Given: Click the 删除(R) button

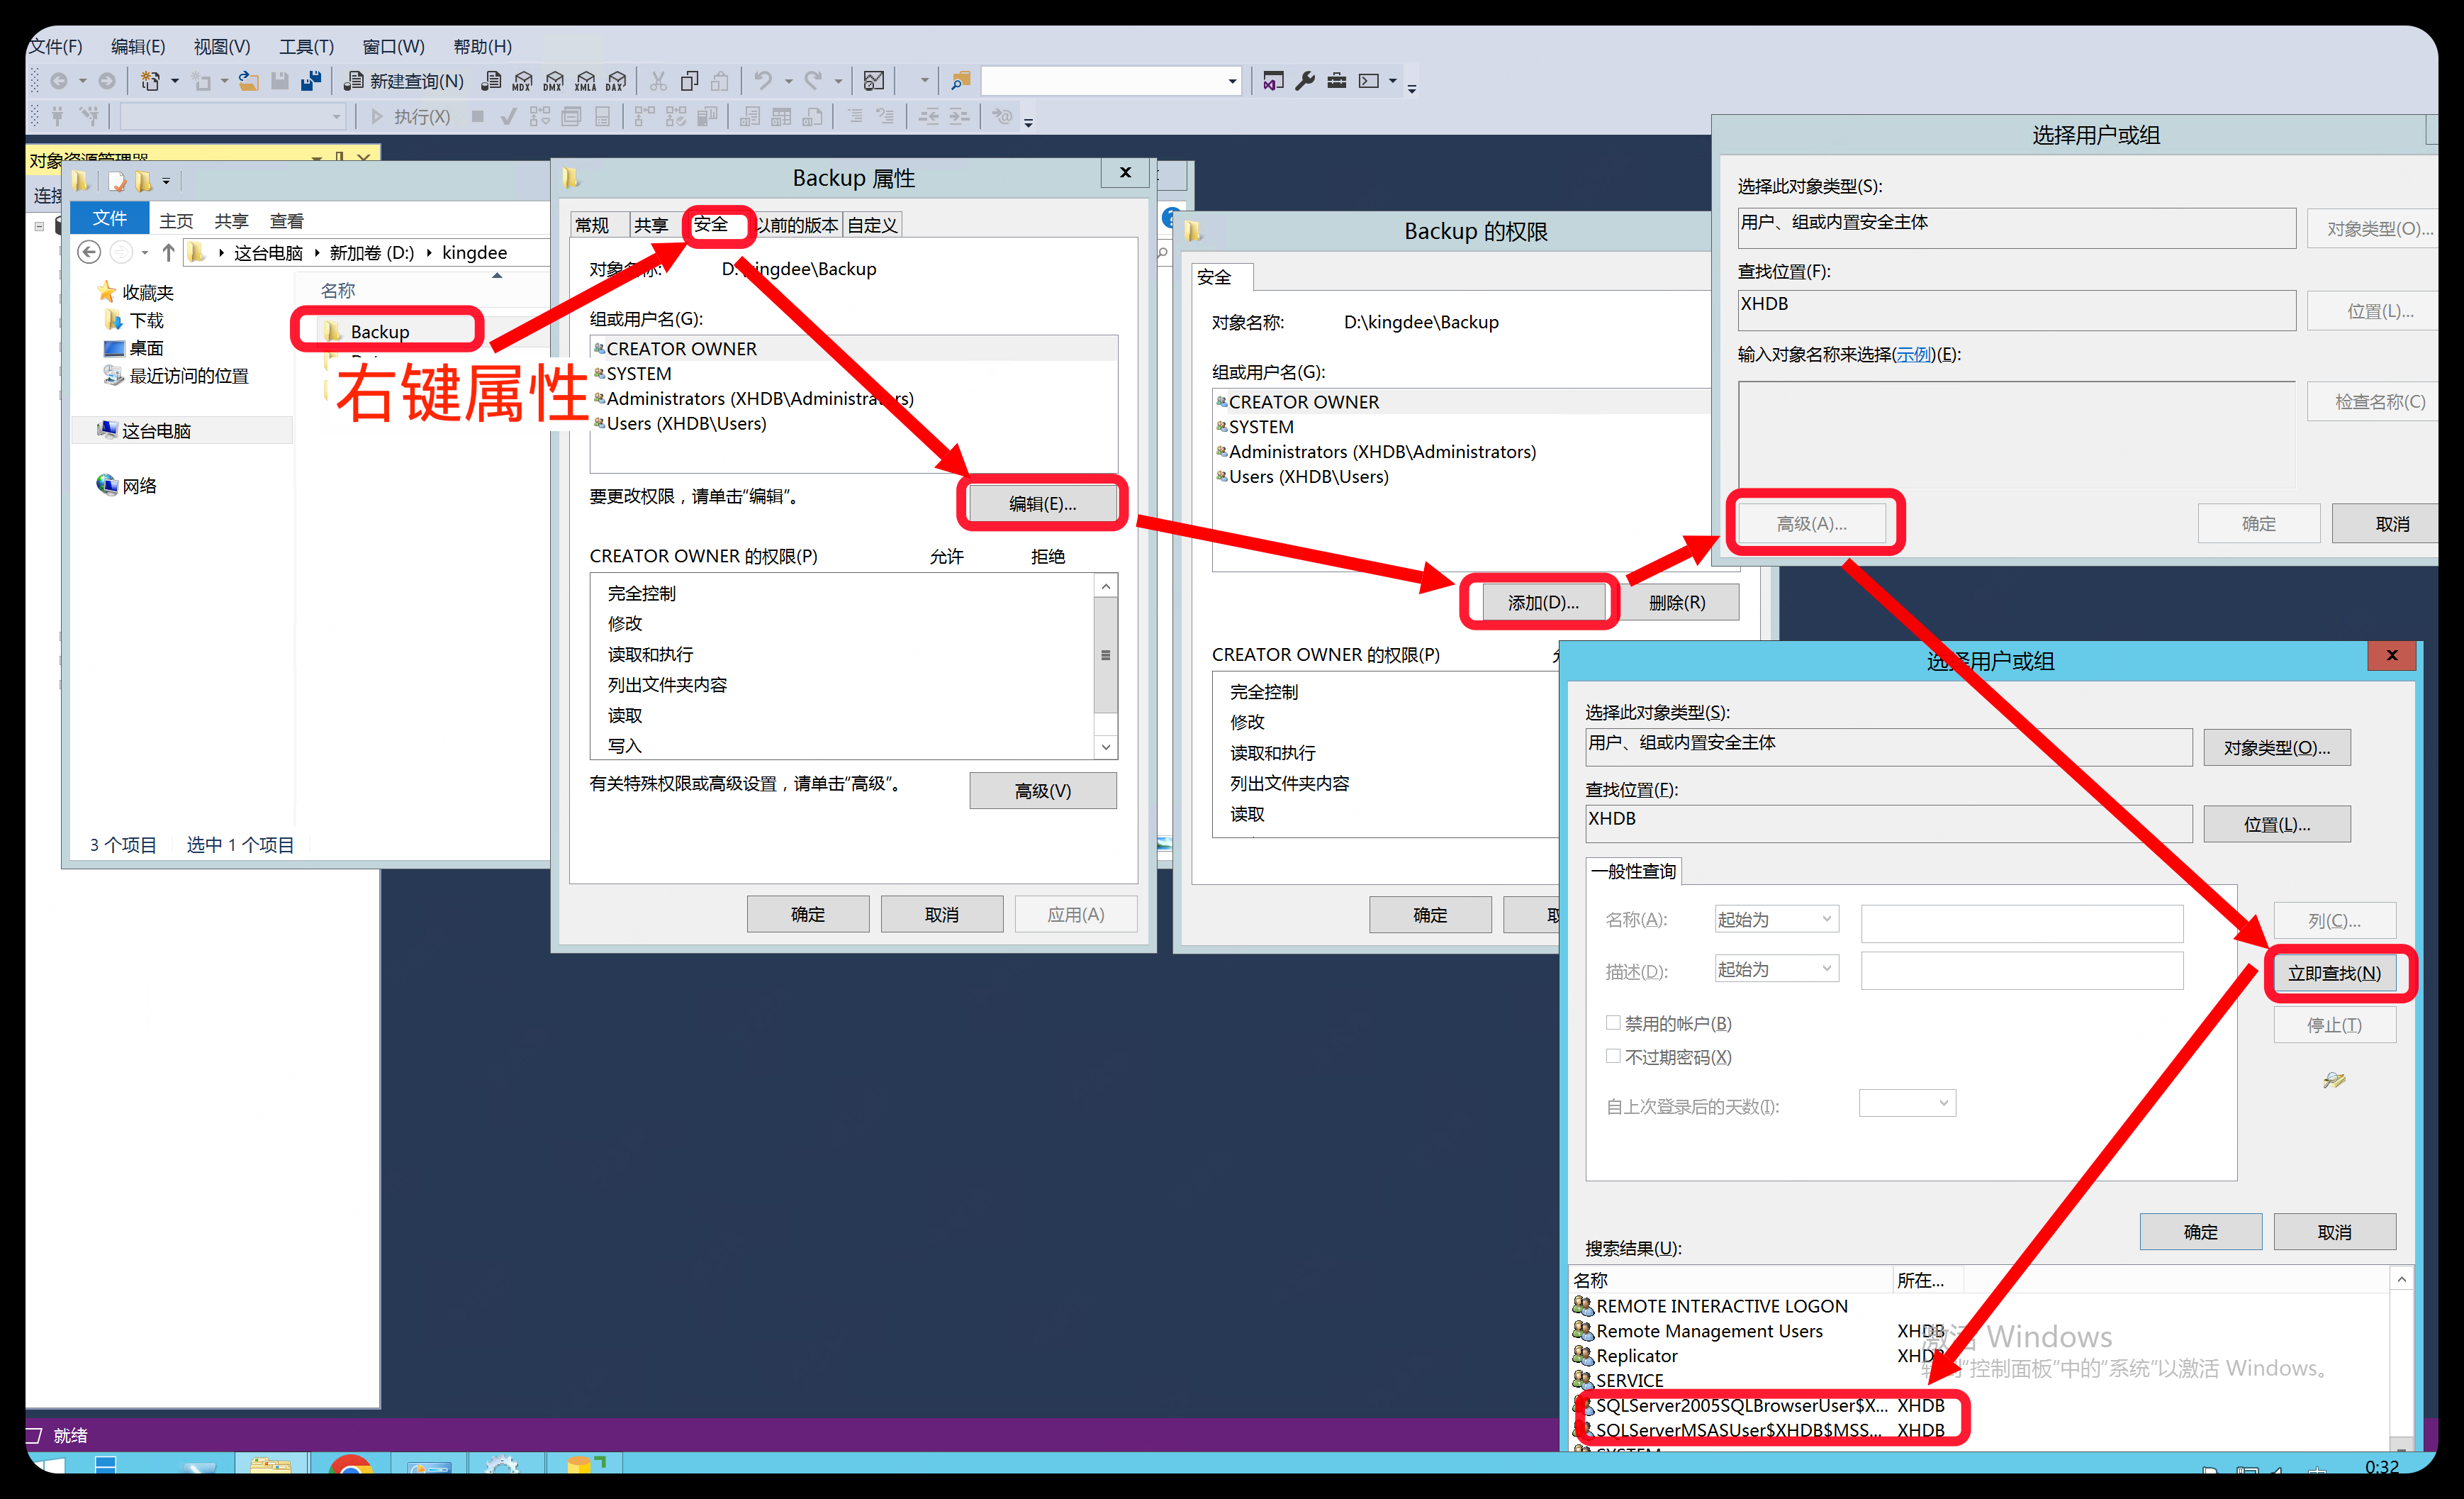Looking at the screenshot, I should click(x=1677, y=602).
